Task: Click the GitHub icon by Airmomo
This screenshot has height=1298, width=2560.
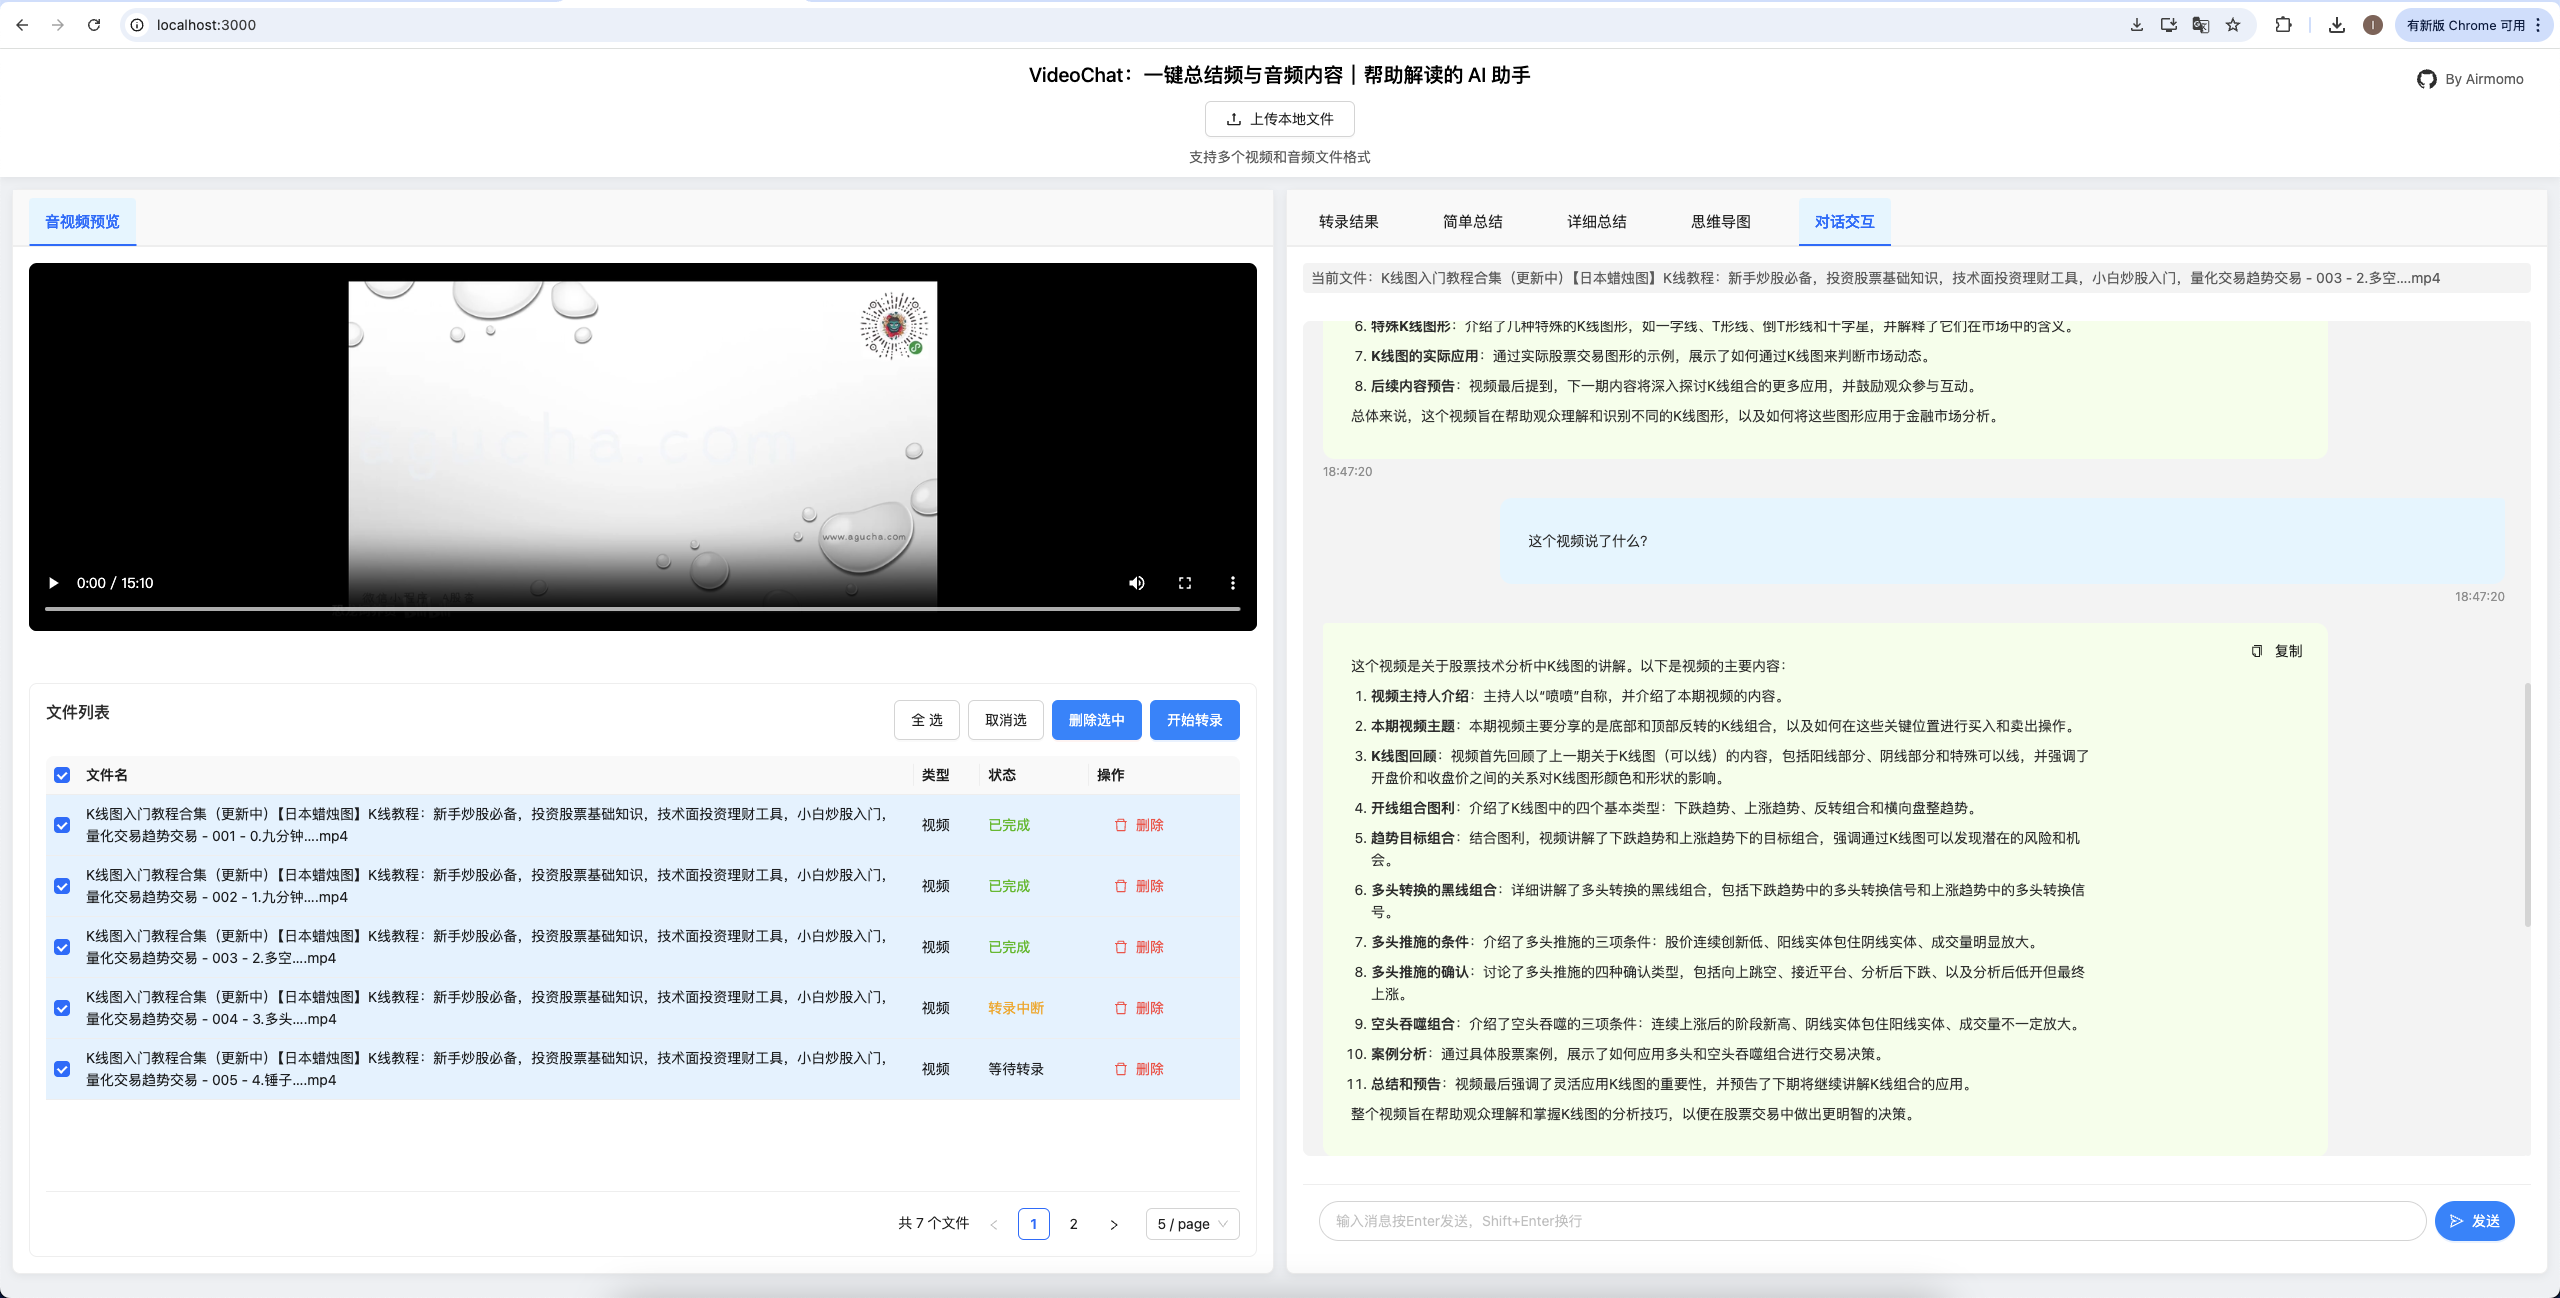Action: [2426, 79]
